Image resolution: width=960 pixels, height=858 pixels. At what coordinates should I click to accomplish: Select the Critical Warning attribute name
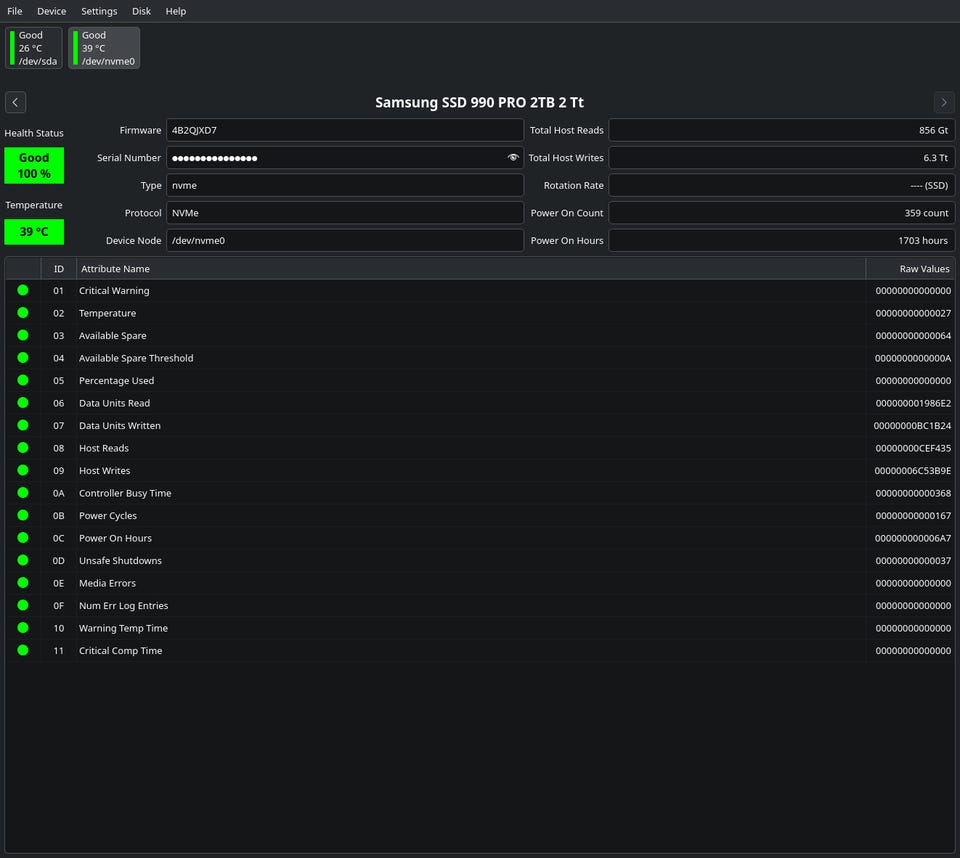(x=114, y=290)
